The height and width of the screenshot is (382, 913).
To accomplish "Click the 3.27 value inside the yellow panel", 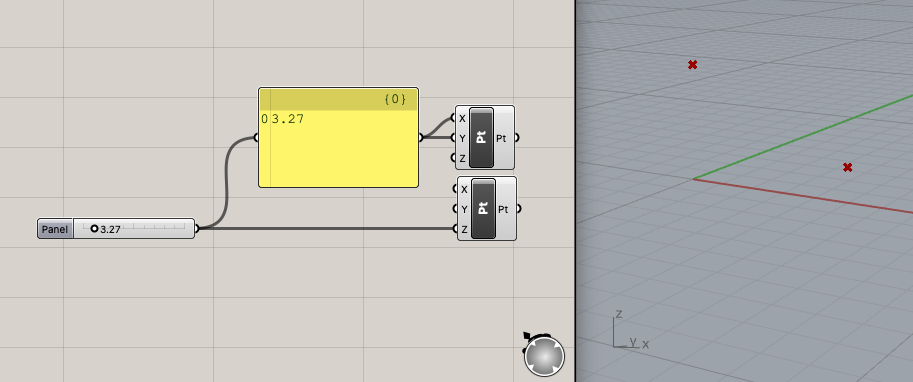I will coord(288,119).
